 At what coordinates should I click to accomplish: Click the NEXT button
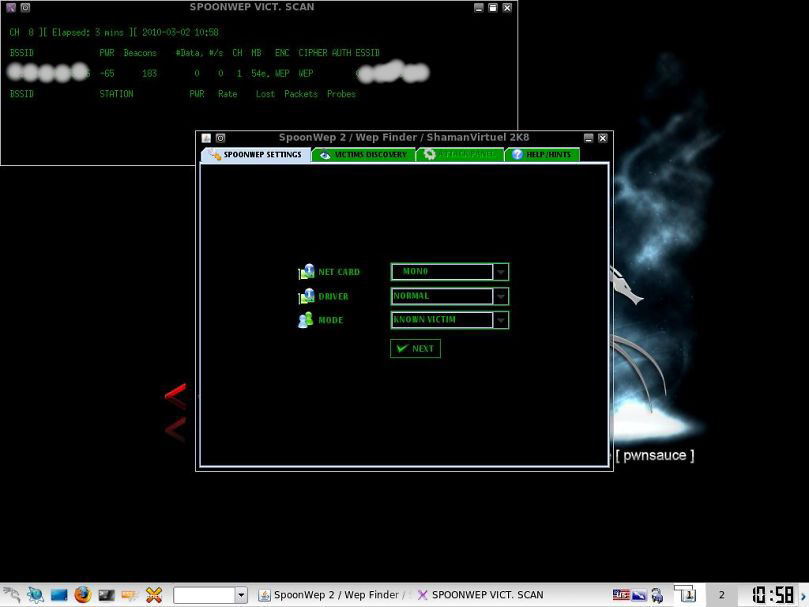(x=415, y=348)
